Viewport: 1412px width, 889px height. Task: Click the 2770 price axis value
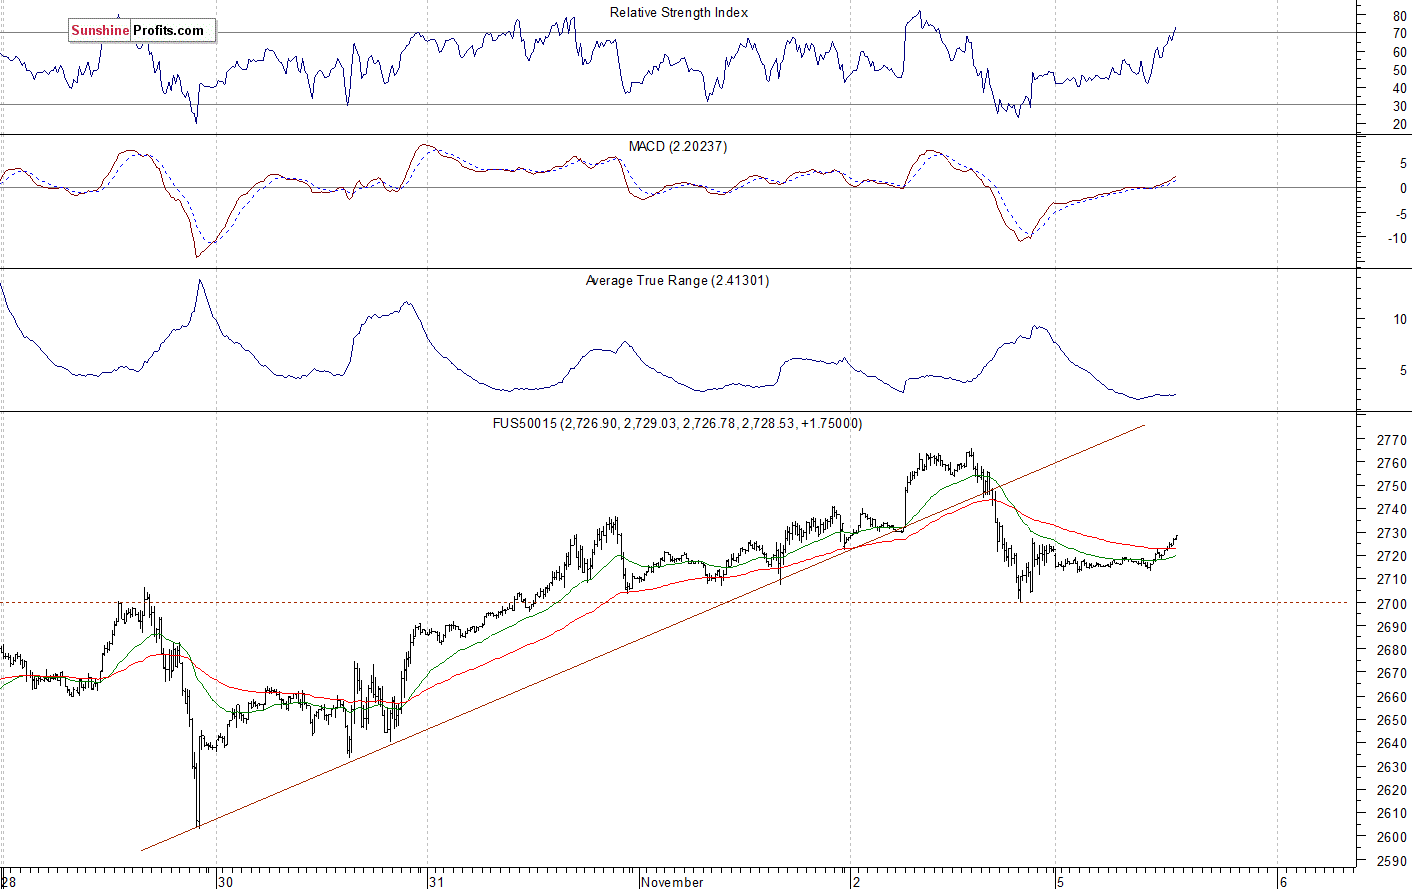(x=1392, y=440)
